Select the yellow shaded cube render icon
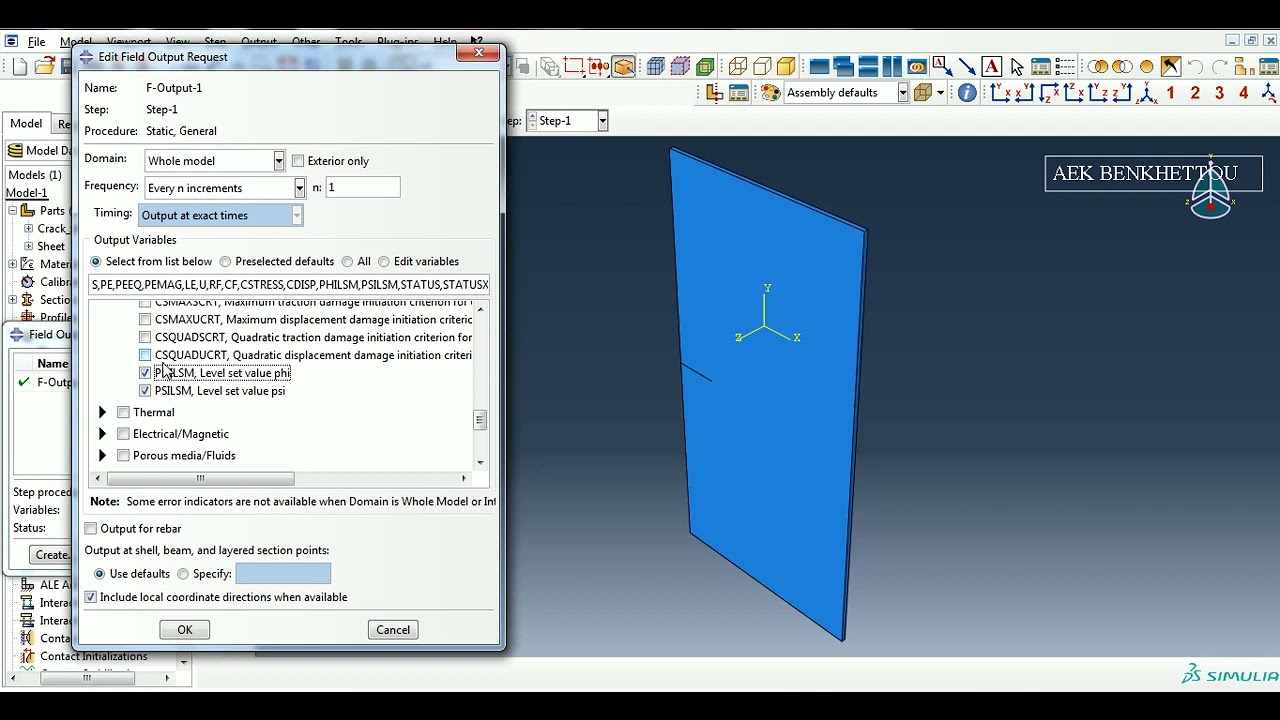Viewport: 1280px width, 720px height. 786,67
